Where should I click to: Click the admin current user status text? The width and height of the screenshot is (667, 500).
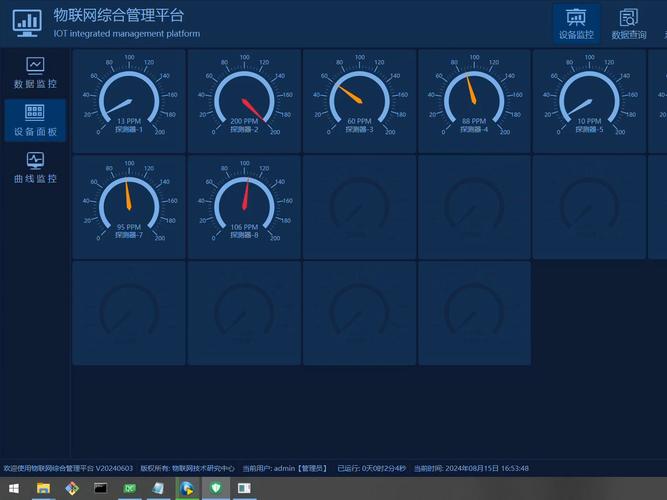(284, 468)
